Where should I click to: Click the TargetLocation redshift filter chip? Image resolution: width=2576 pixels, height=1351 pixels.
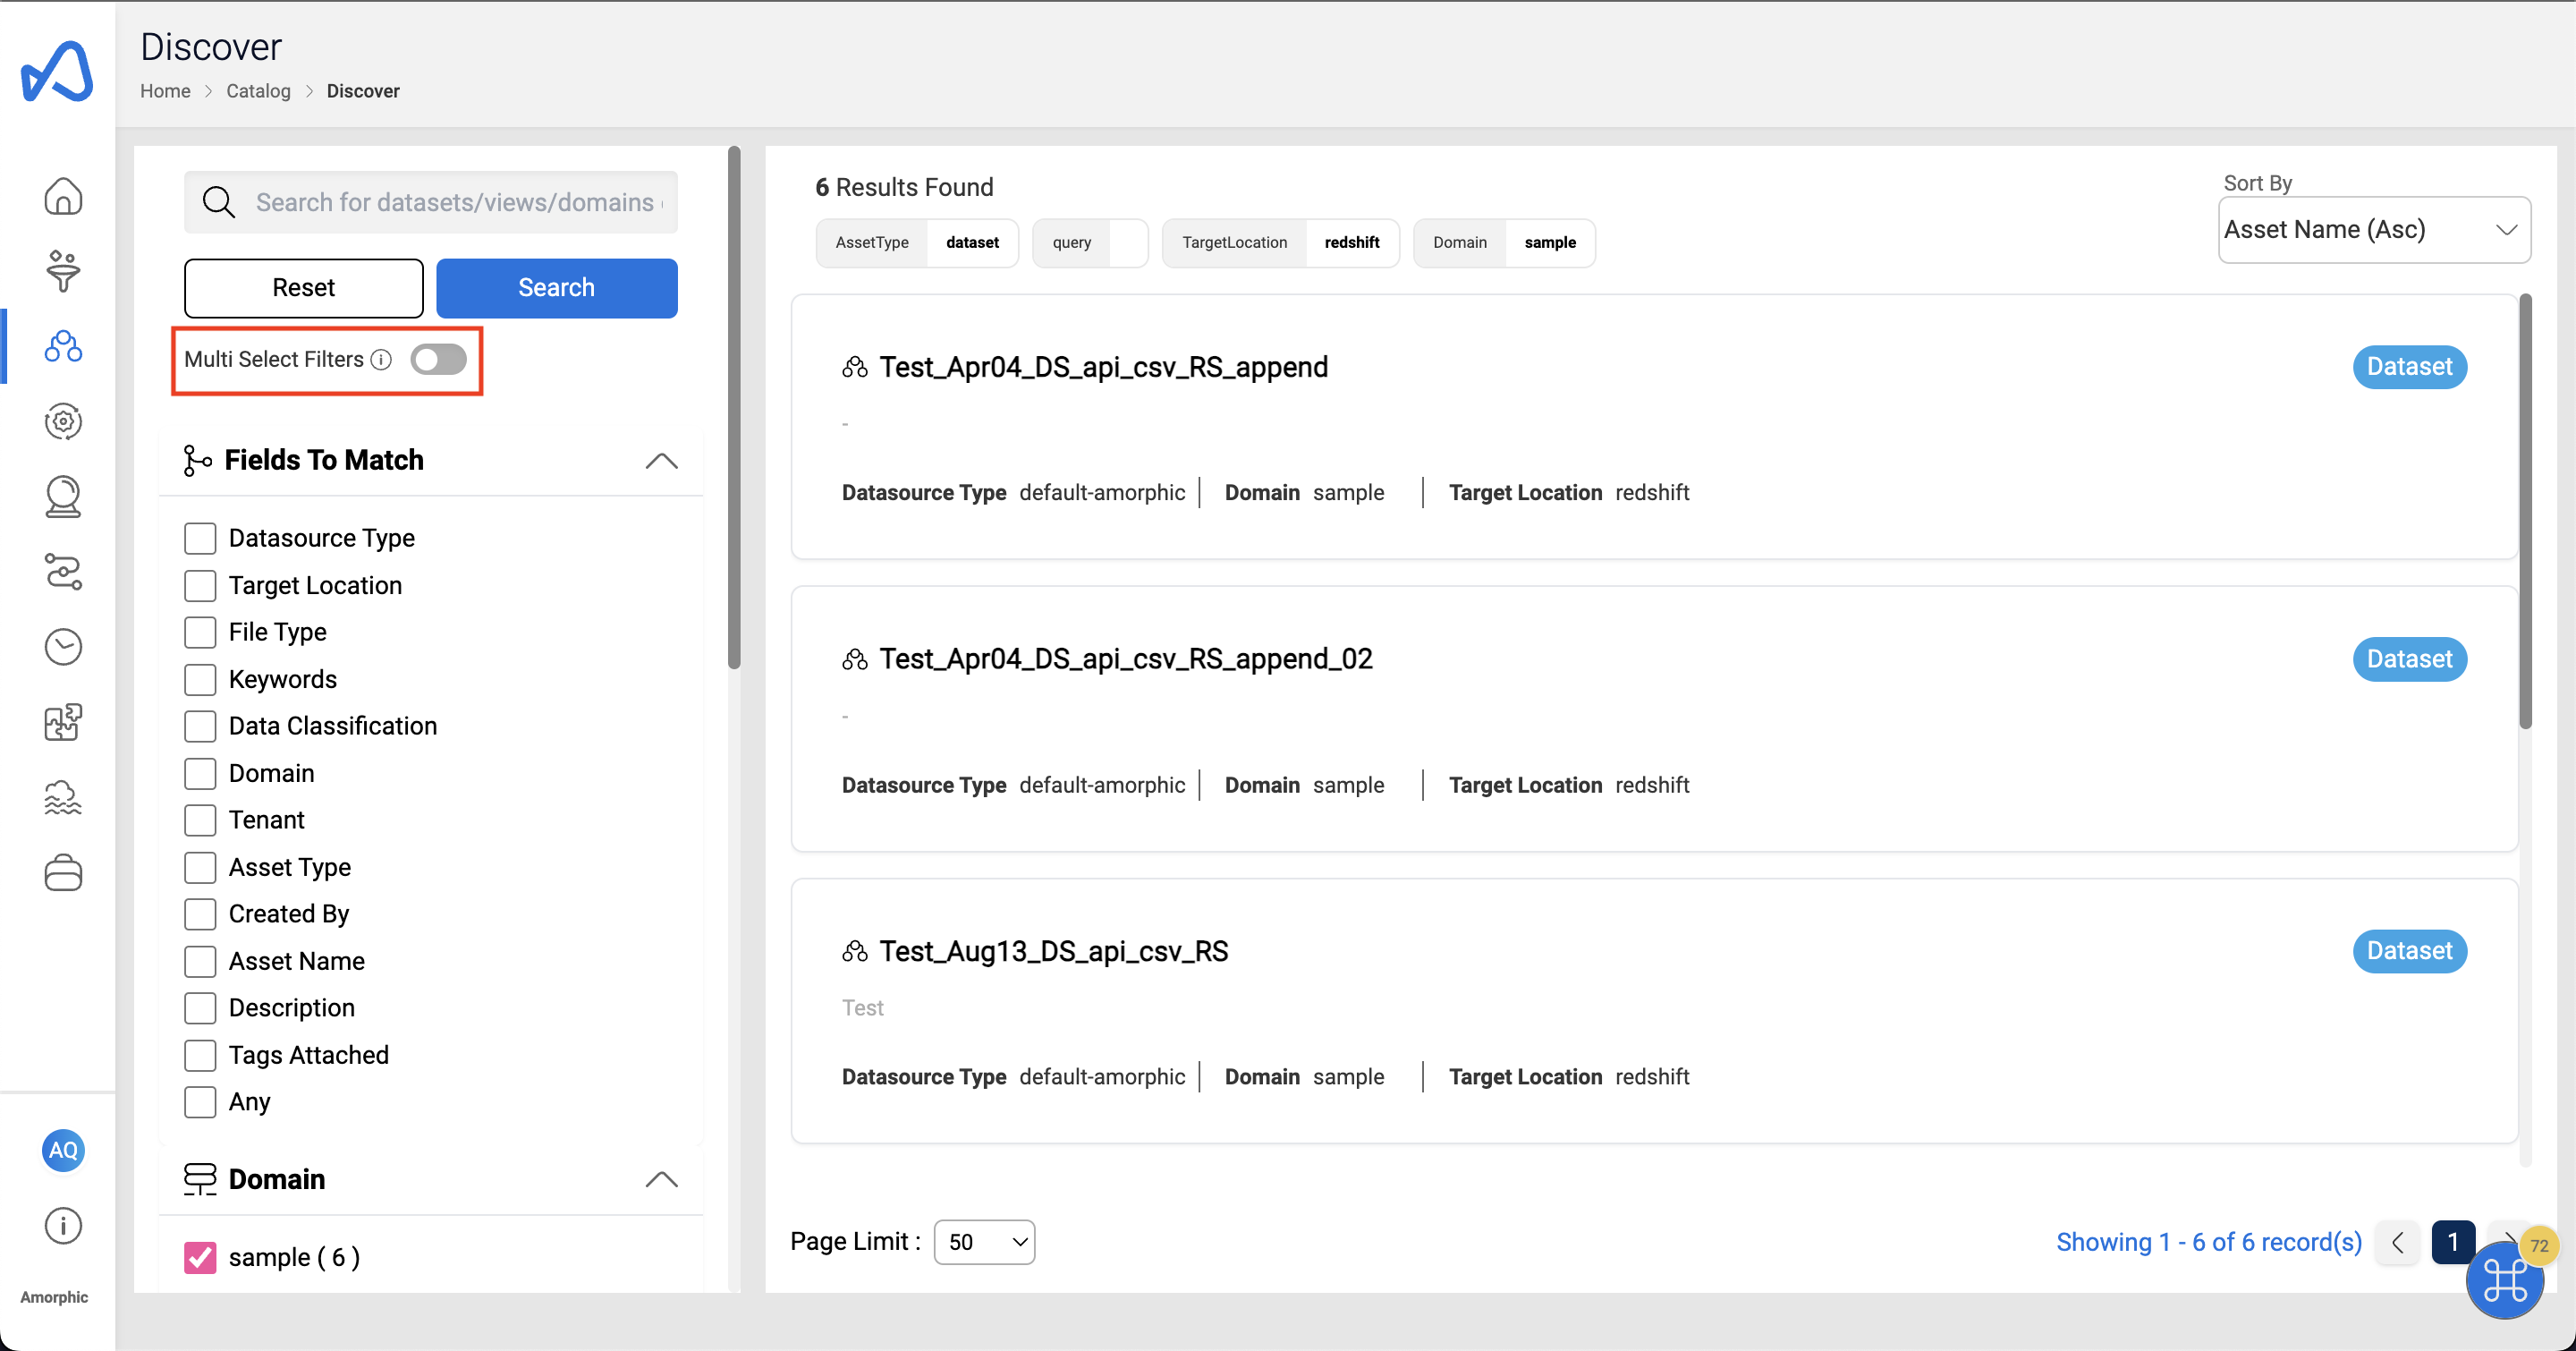[1280, 243]
